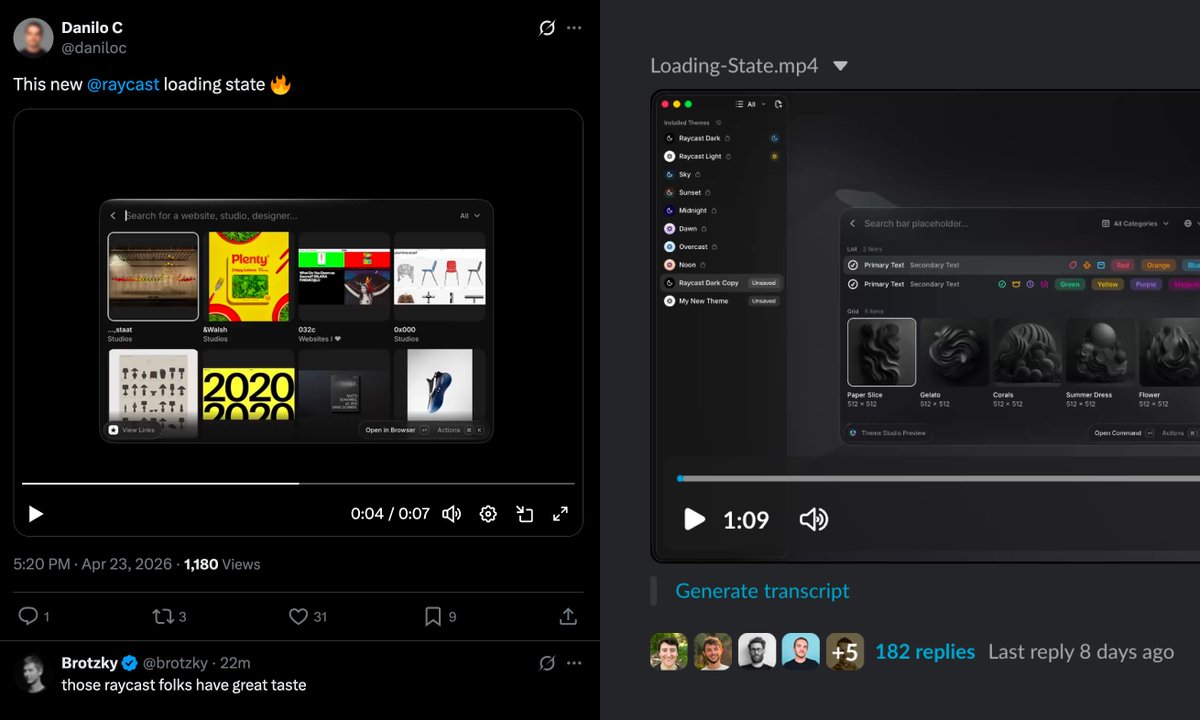Play the Loading-State.mp4 video

pyautogui.click(x=694, y=519)
